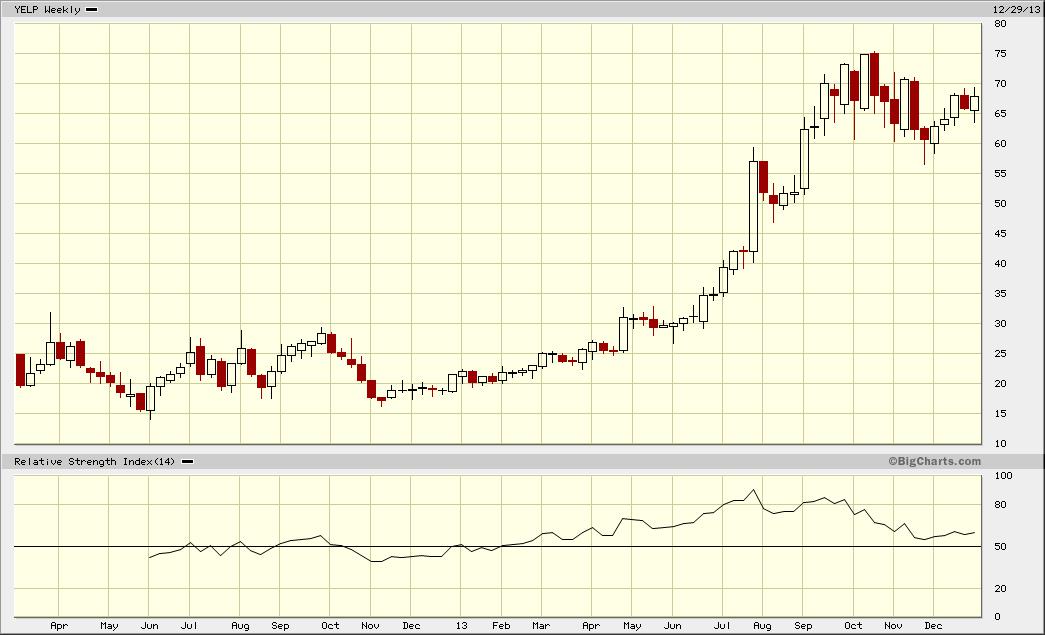Click the 20 label on the RSI axis

1000,588
